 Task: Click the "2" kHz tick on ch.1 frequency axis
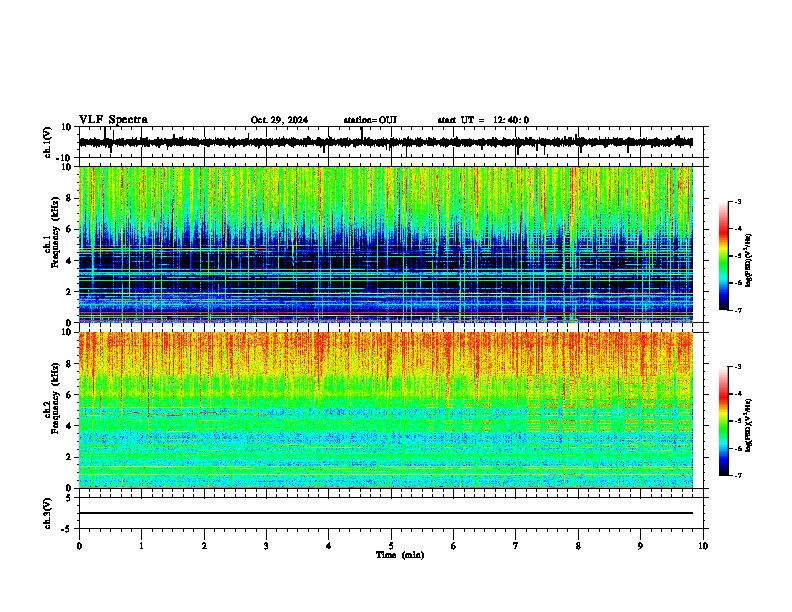70,291
